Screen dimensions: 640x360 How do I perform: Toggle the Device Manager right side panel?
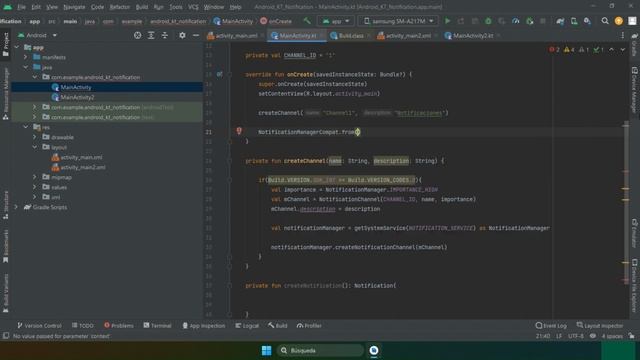pos(634,90)
